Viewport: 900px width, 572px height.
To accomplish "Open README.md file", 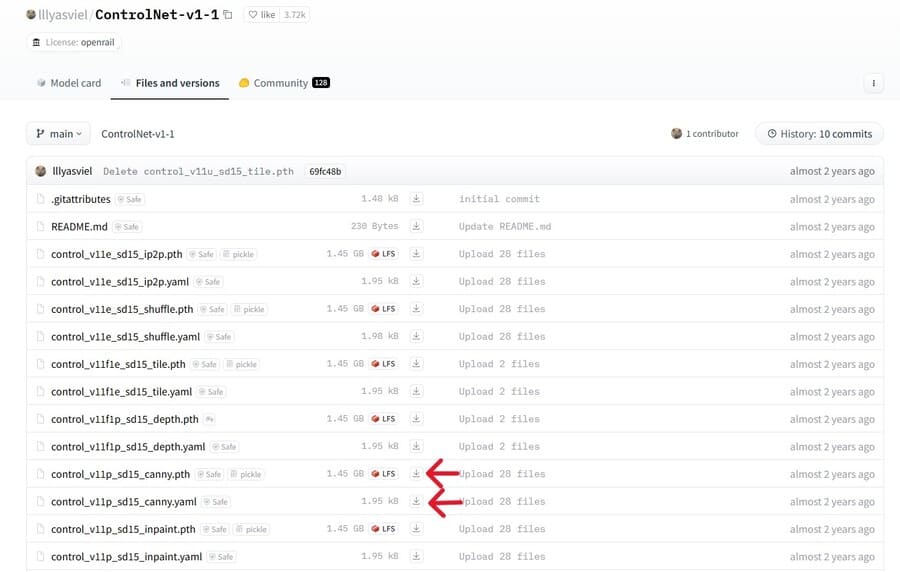I will tap(79, 227).
